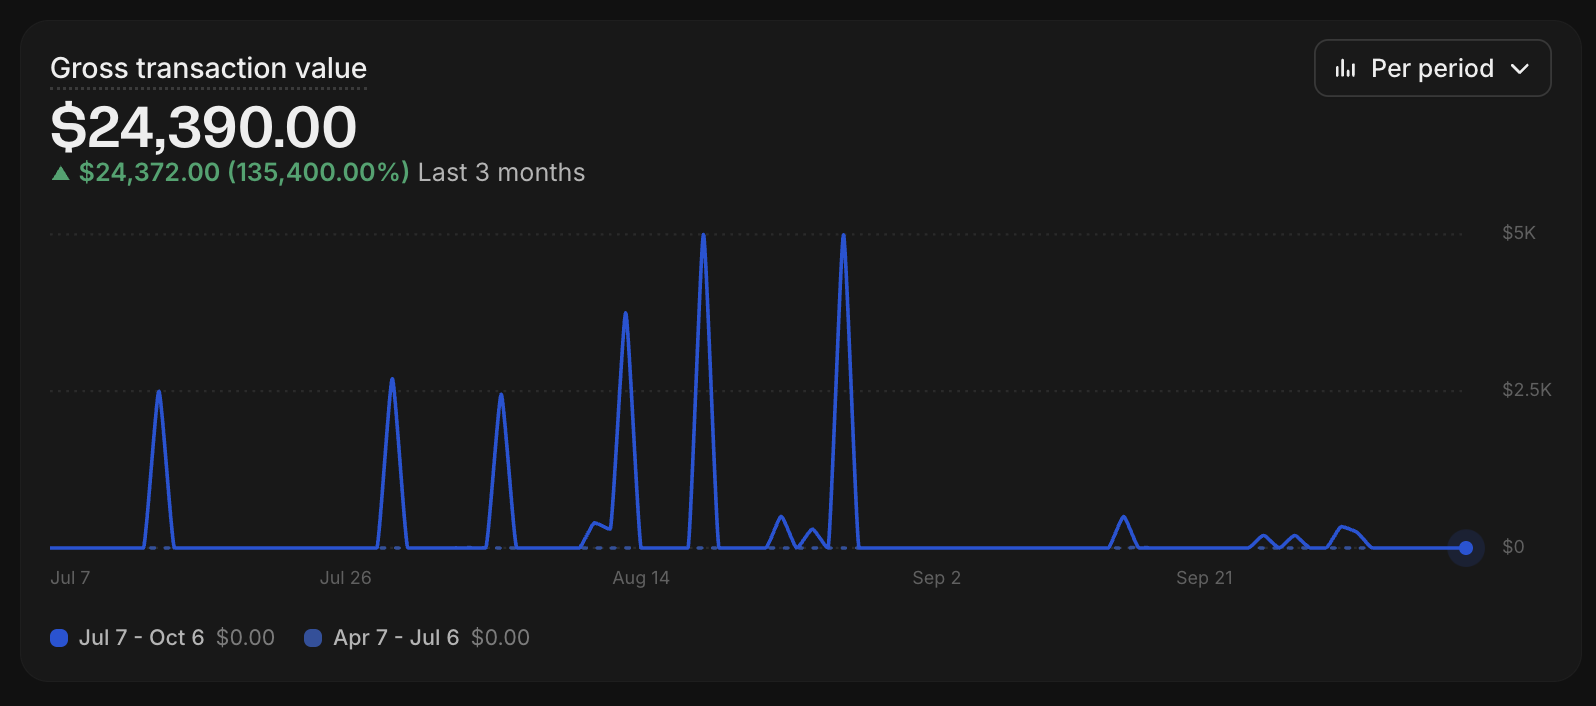Screen dimensions: 1596x706
Task: Click the $24,390.00 total amount
Action: pyautogui.click(x=203, y=127)
